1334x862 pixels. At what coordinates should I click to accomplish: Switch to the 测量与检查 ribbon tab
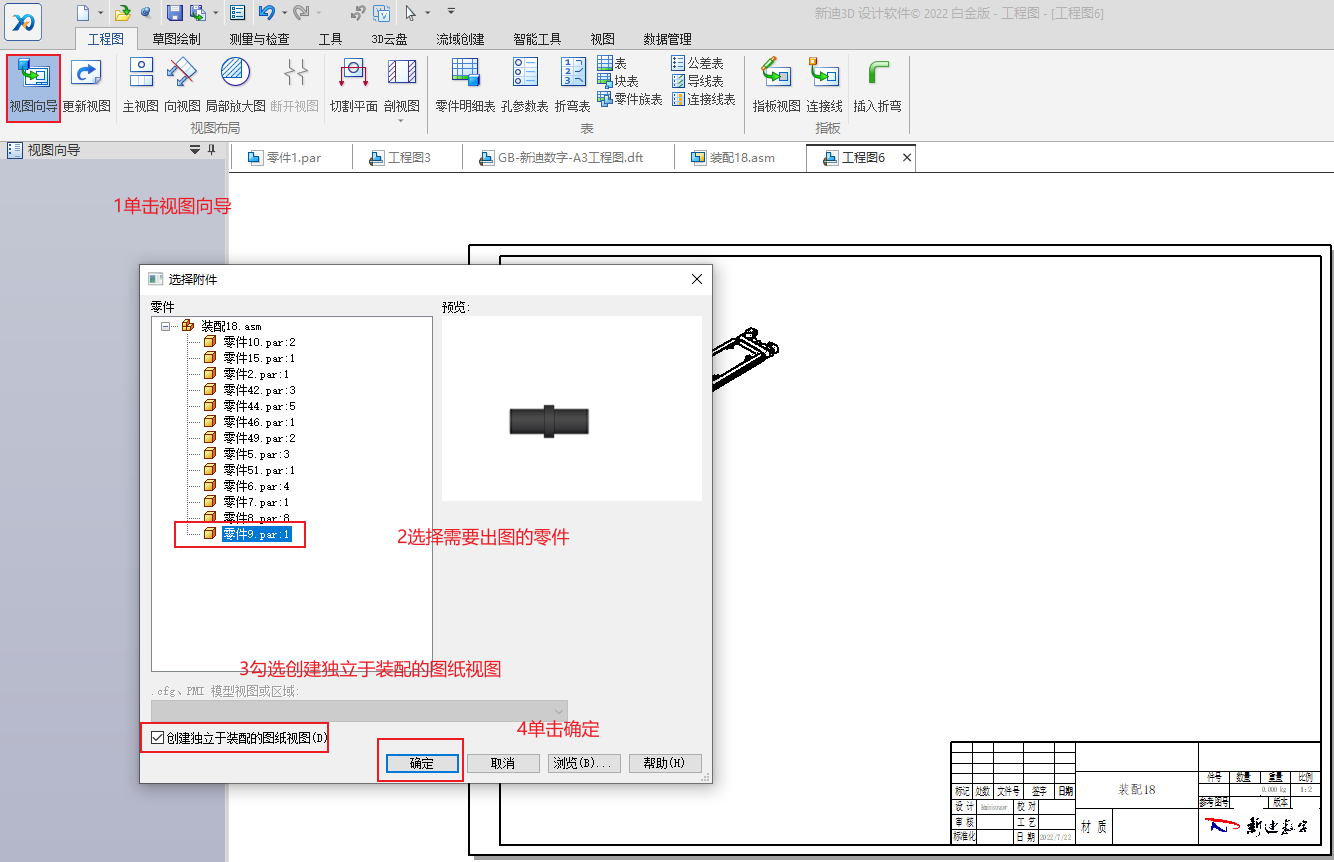(x=259, y=39)
